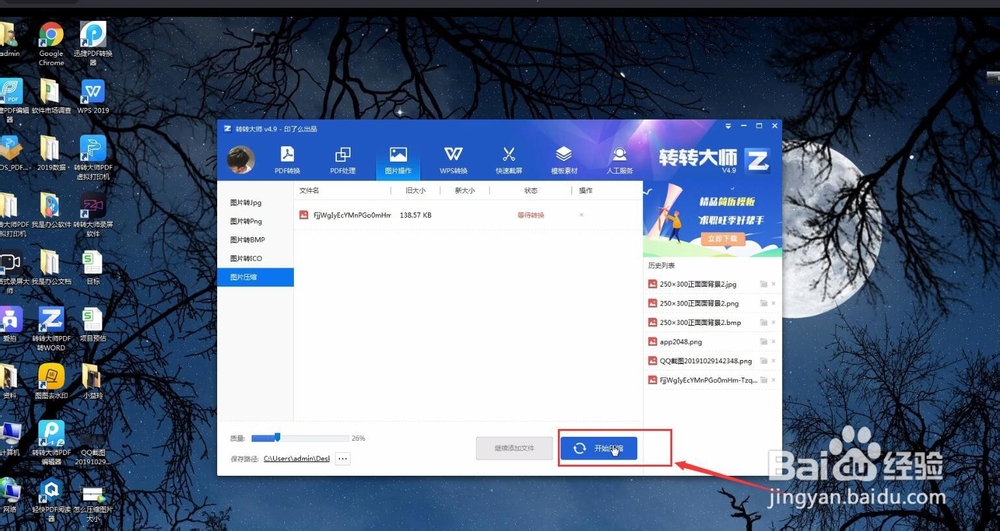
Task: Open the 转转大师PDF虚拟打印机 desktop shortcut
Action: [93, 157]
